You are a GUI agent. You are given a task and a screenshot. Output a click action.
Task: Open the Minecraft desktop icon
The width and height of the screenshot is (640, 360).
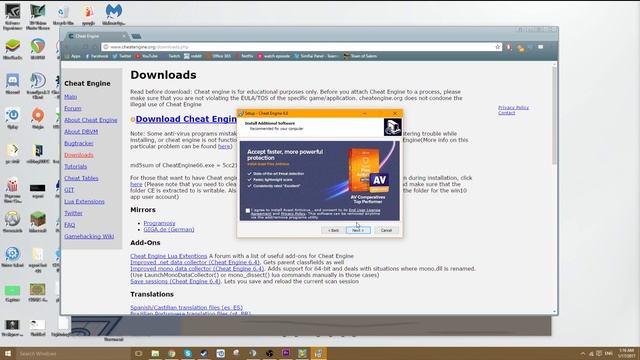point(38,222)
